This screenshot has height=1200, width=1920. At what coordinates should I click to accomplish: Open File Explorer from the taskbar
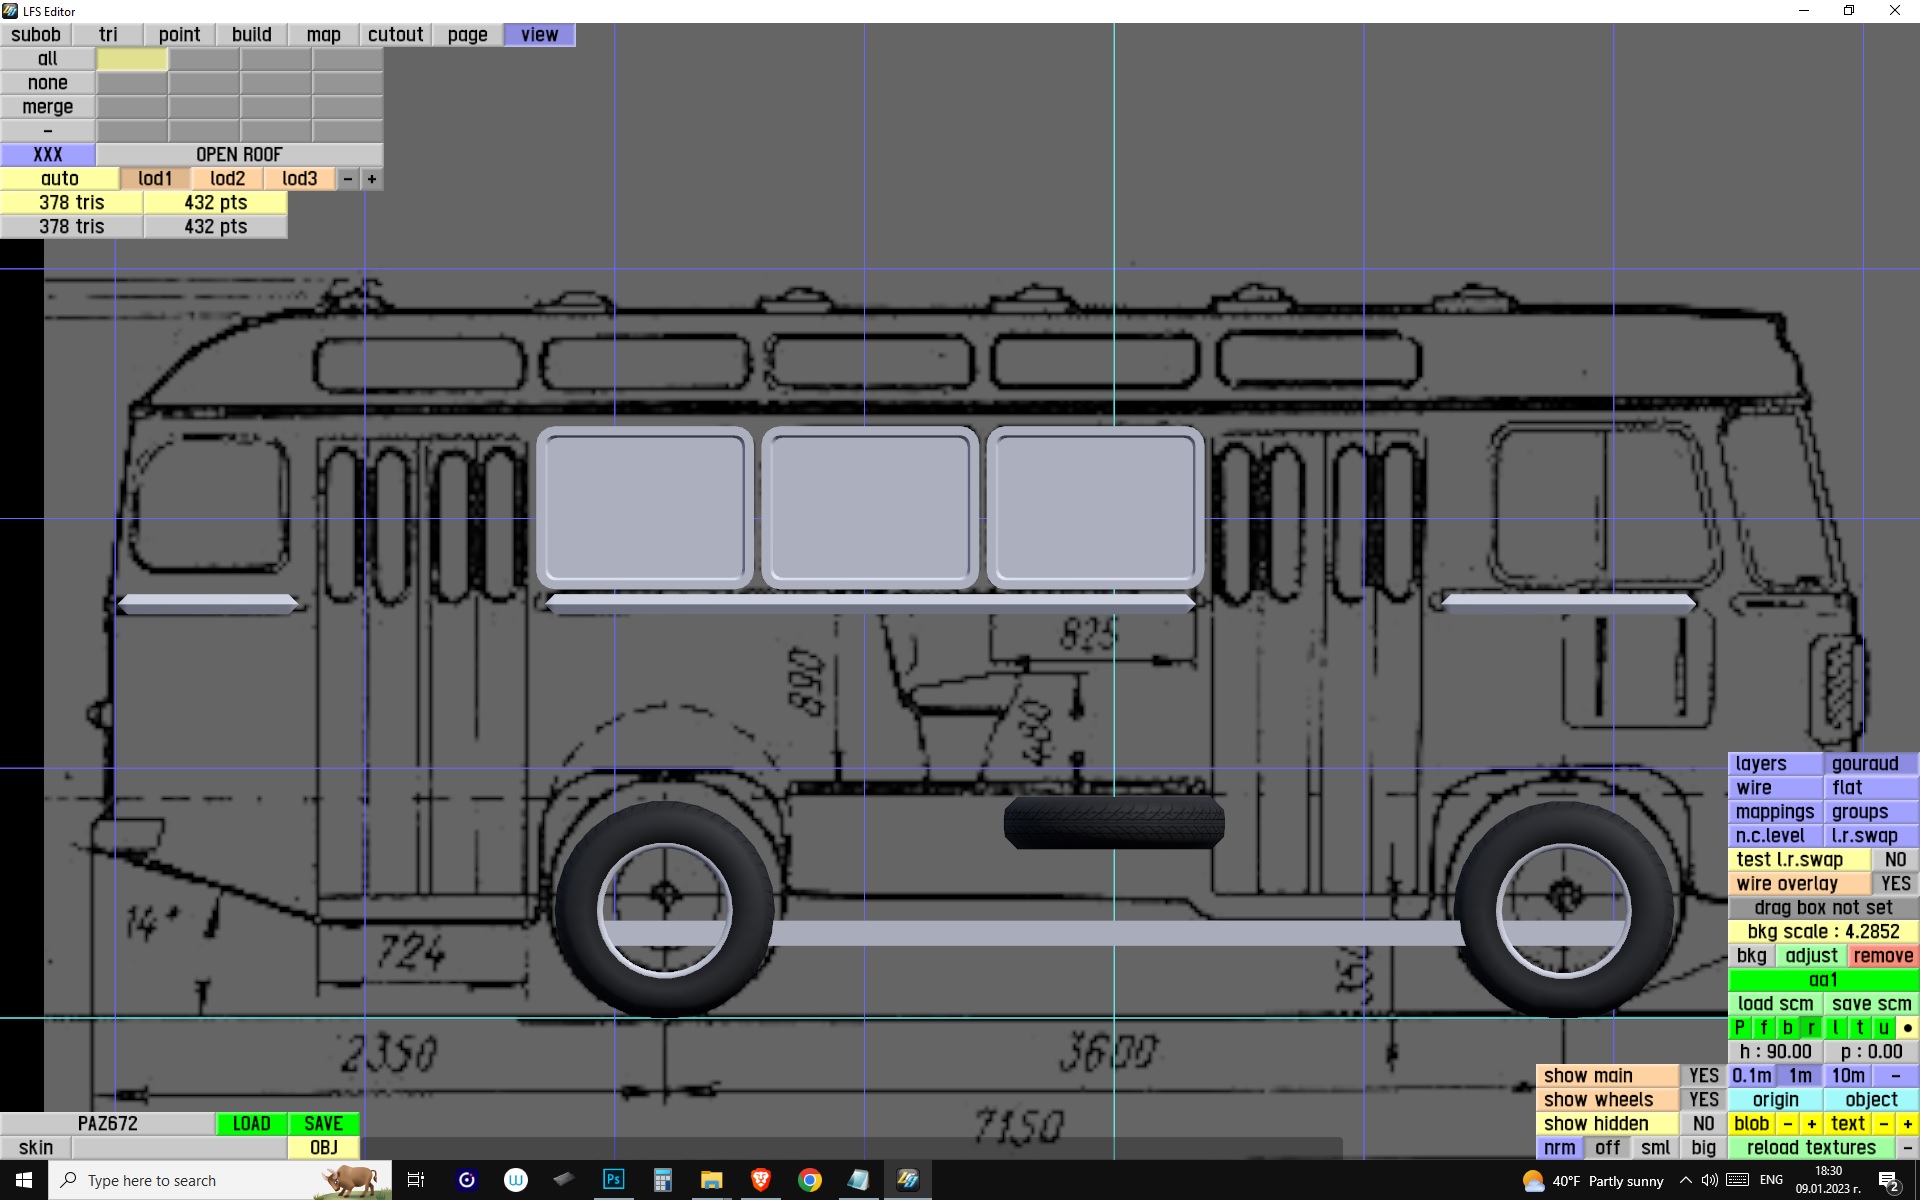[711, 1180]
